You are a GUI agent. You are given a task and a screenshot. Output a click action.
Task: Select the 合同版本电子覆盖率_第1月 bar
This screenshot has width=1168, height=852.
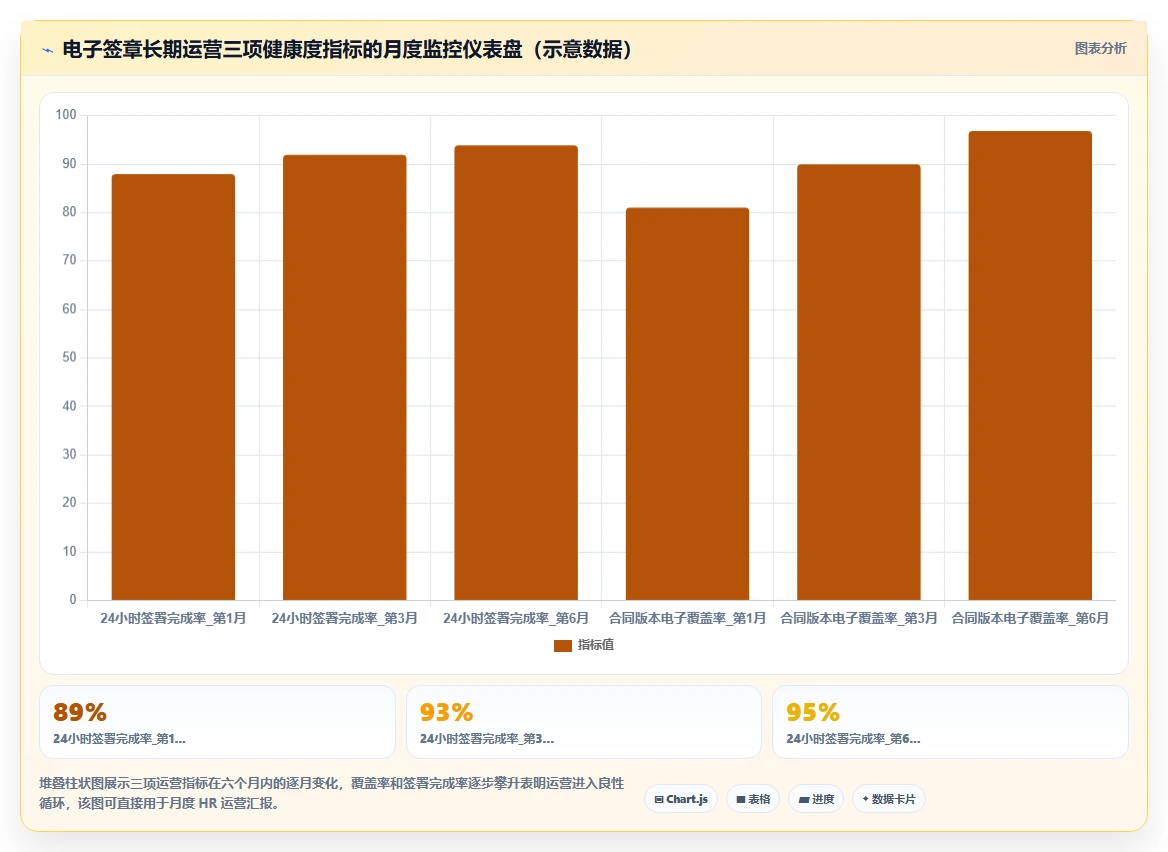(x=688, y=404)
